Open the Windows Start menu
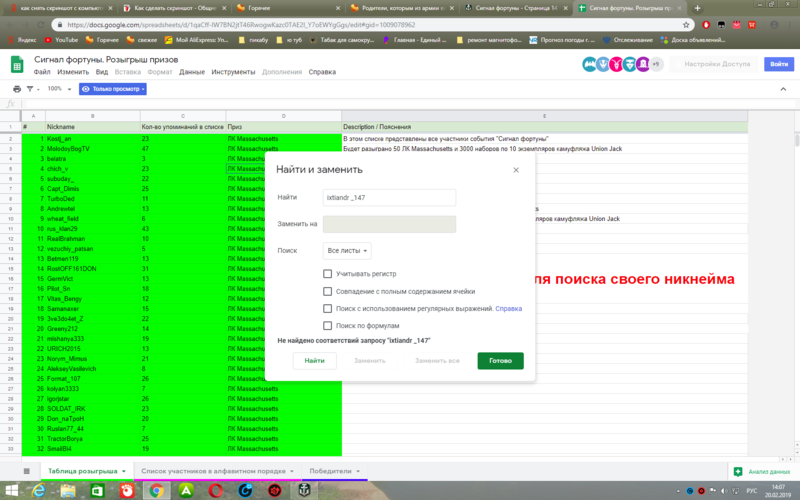The image size is (800, 500). click(11, 490)
